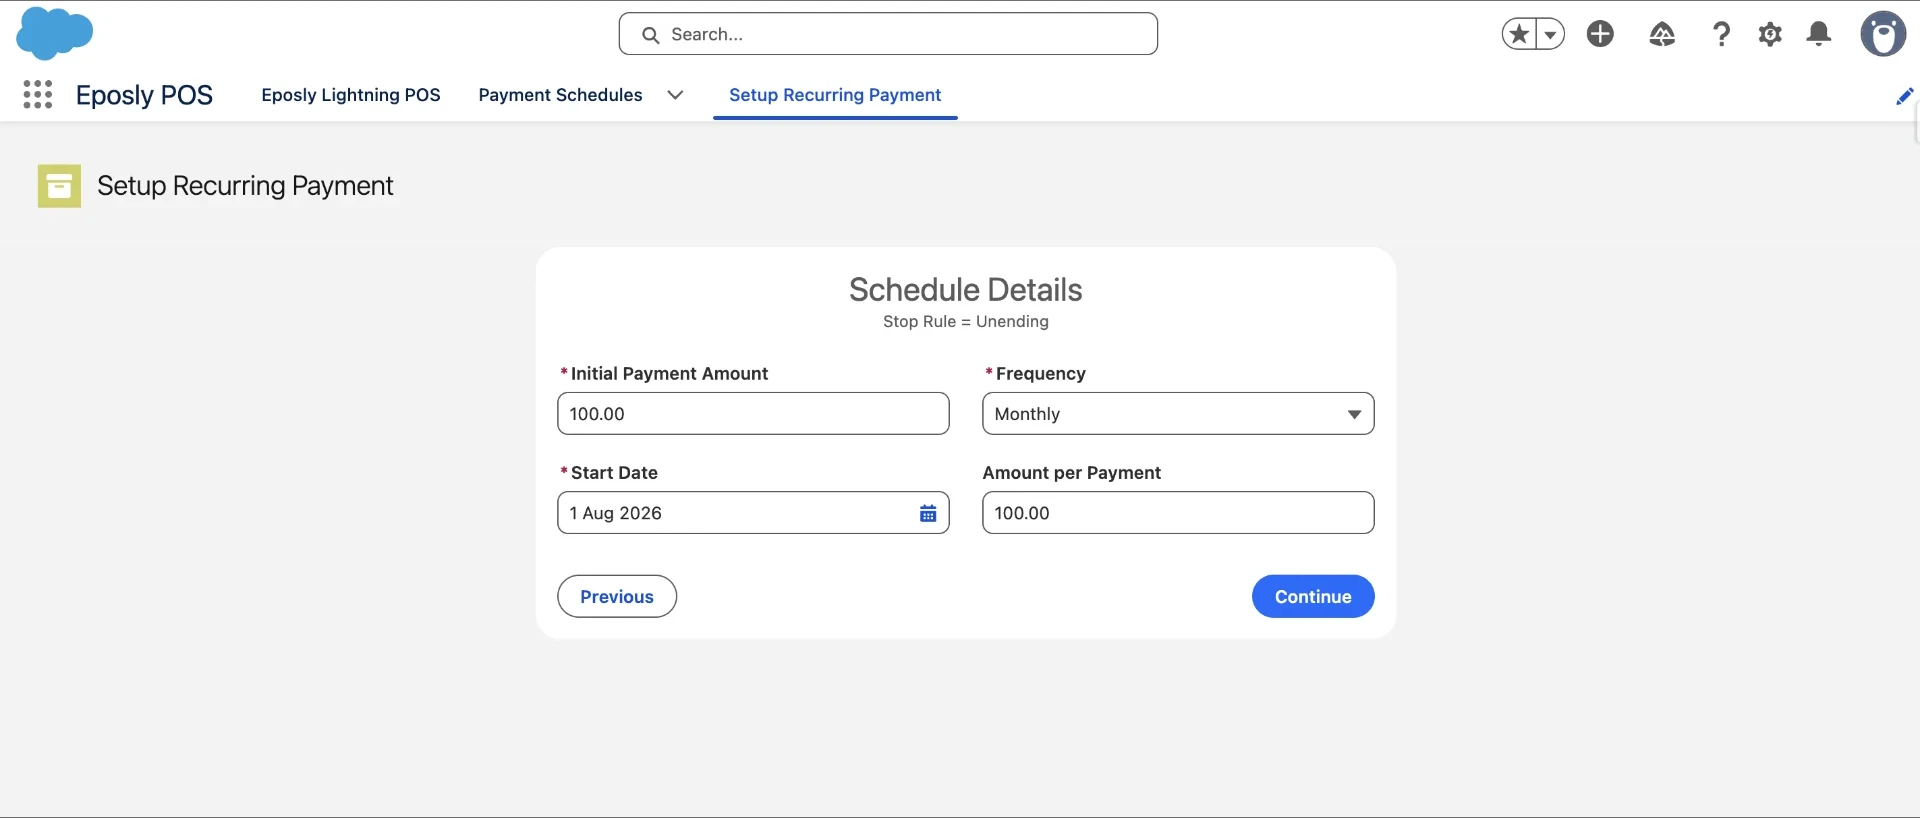Click the Amount per Payment field
Screen dimensions: 1920x818
point(1178,513)
